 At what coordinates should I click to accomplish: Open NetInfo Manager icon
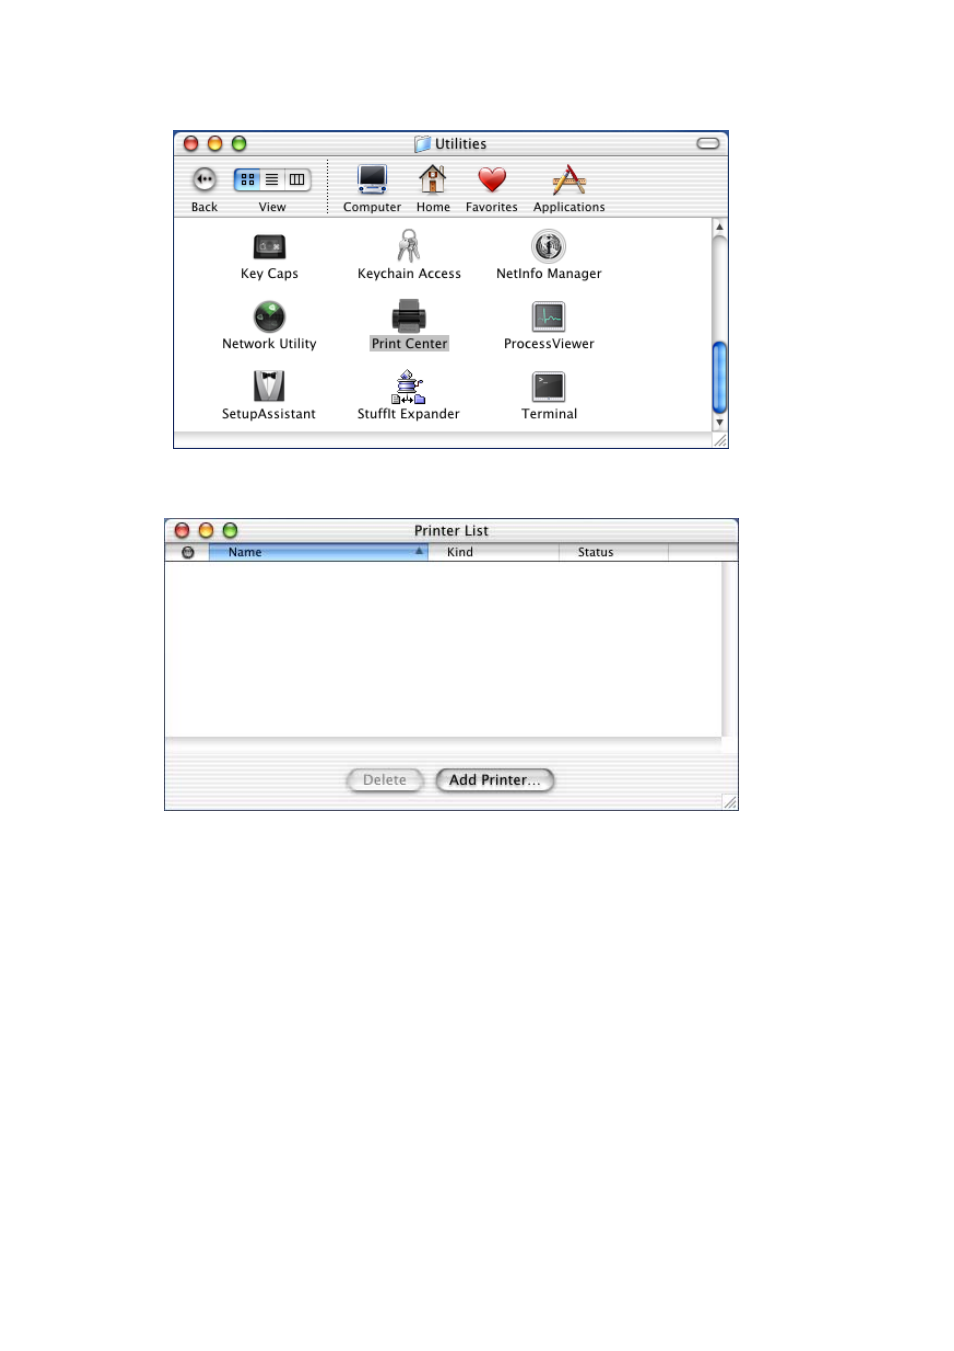coord(548,246)
